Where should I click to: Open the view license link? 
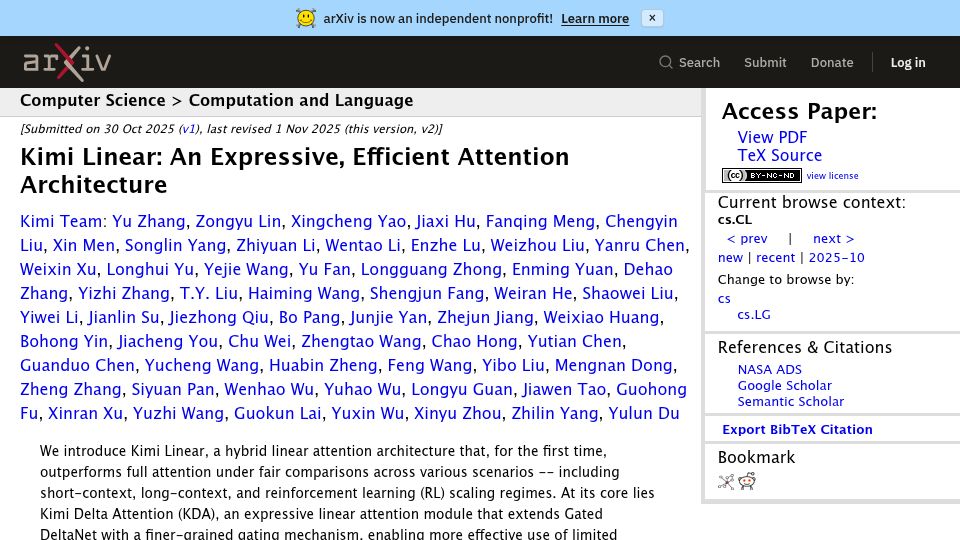tap(832, 176)
